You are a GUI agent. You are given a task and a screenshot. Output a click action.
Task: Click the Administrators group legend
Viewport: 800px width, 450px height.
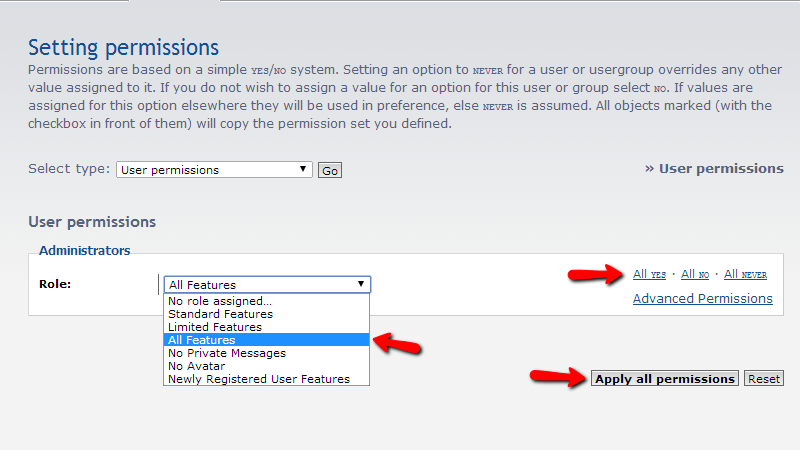pos(84,250)
